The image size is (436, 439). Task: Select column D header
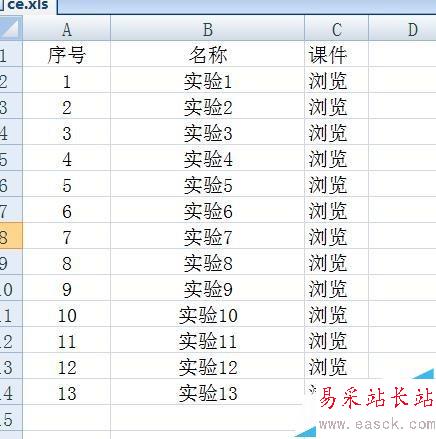(402, 29)
